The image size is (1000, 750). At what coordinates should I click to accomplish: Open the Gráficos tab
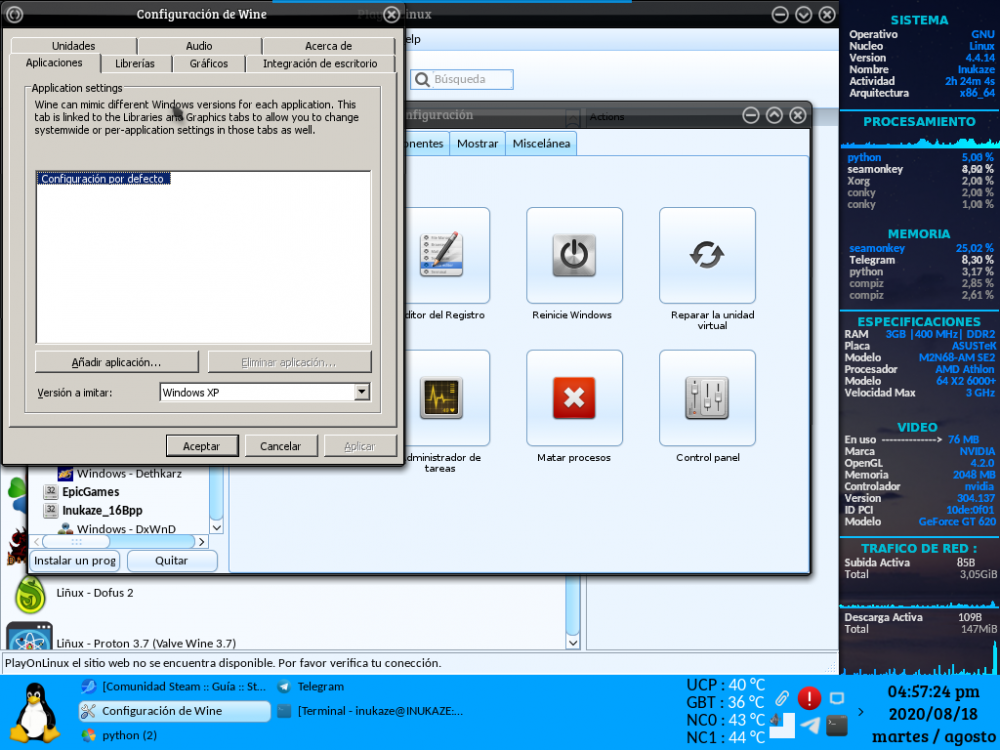208,64
